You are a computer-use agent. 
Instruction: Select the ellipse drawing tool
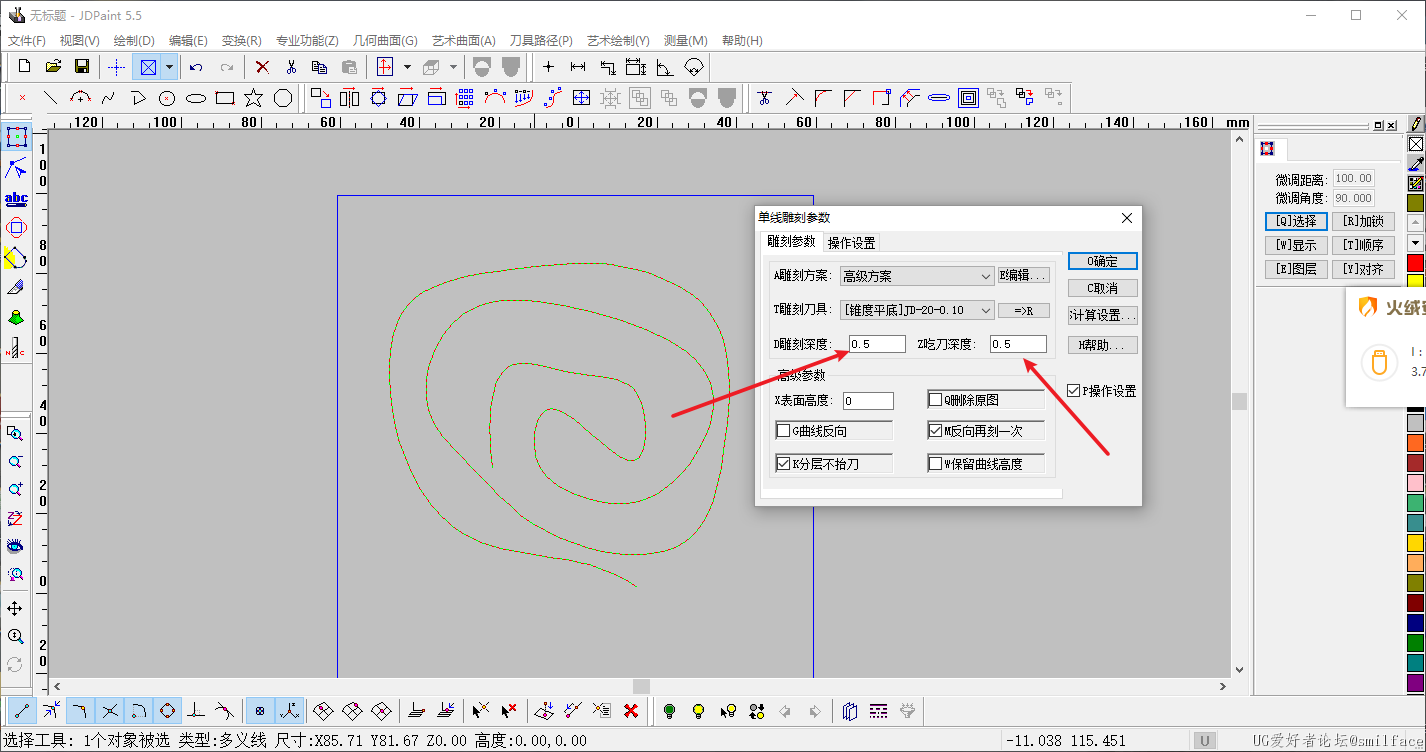[x=196, y=97]
